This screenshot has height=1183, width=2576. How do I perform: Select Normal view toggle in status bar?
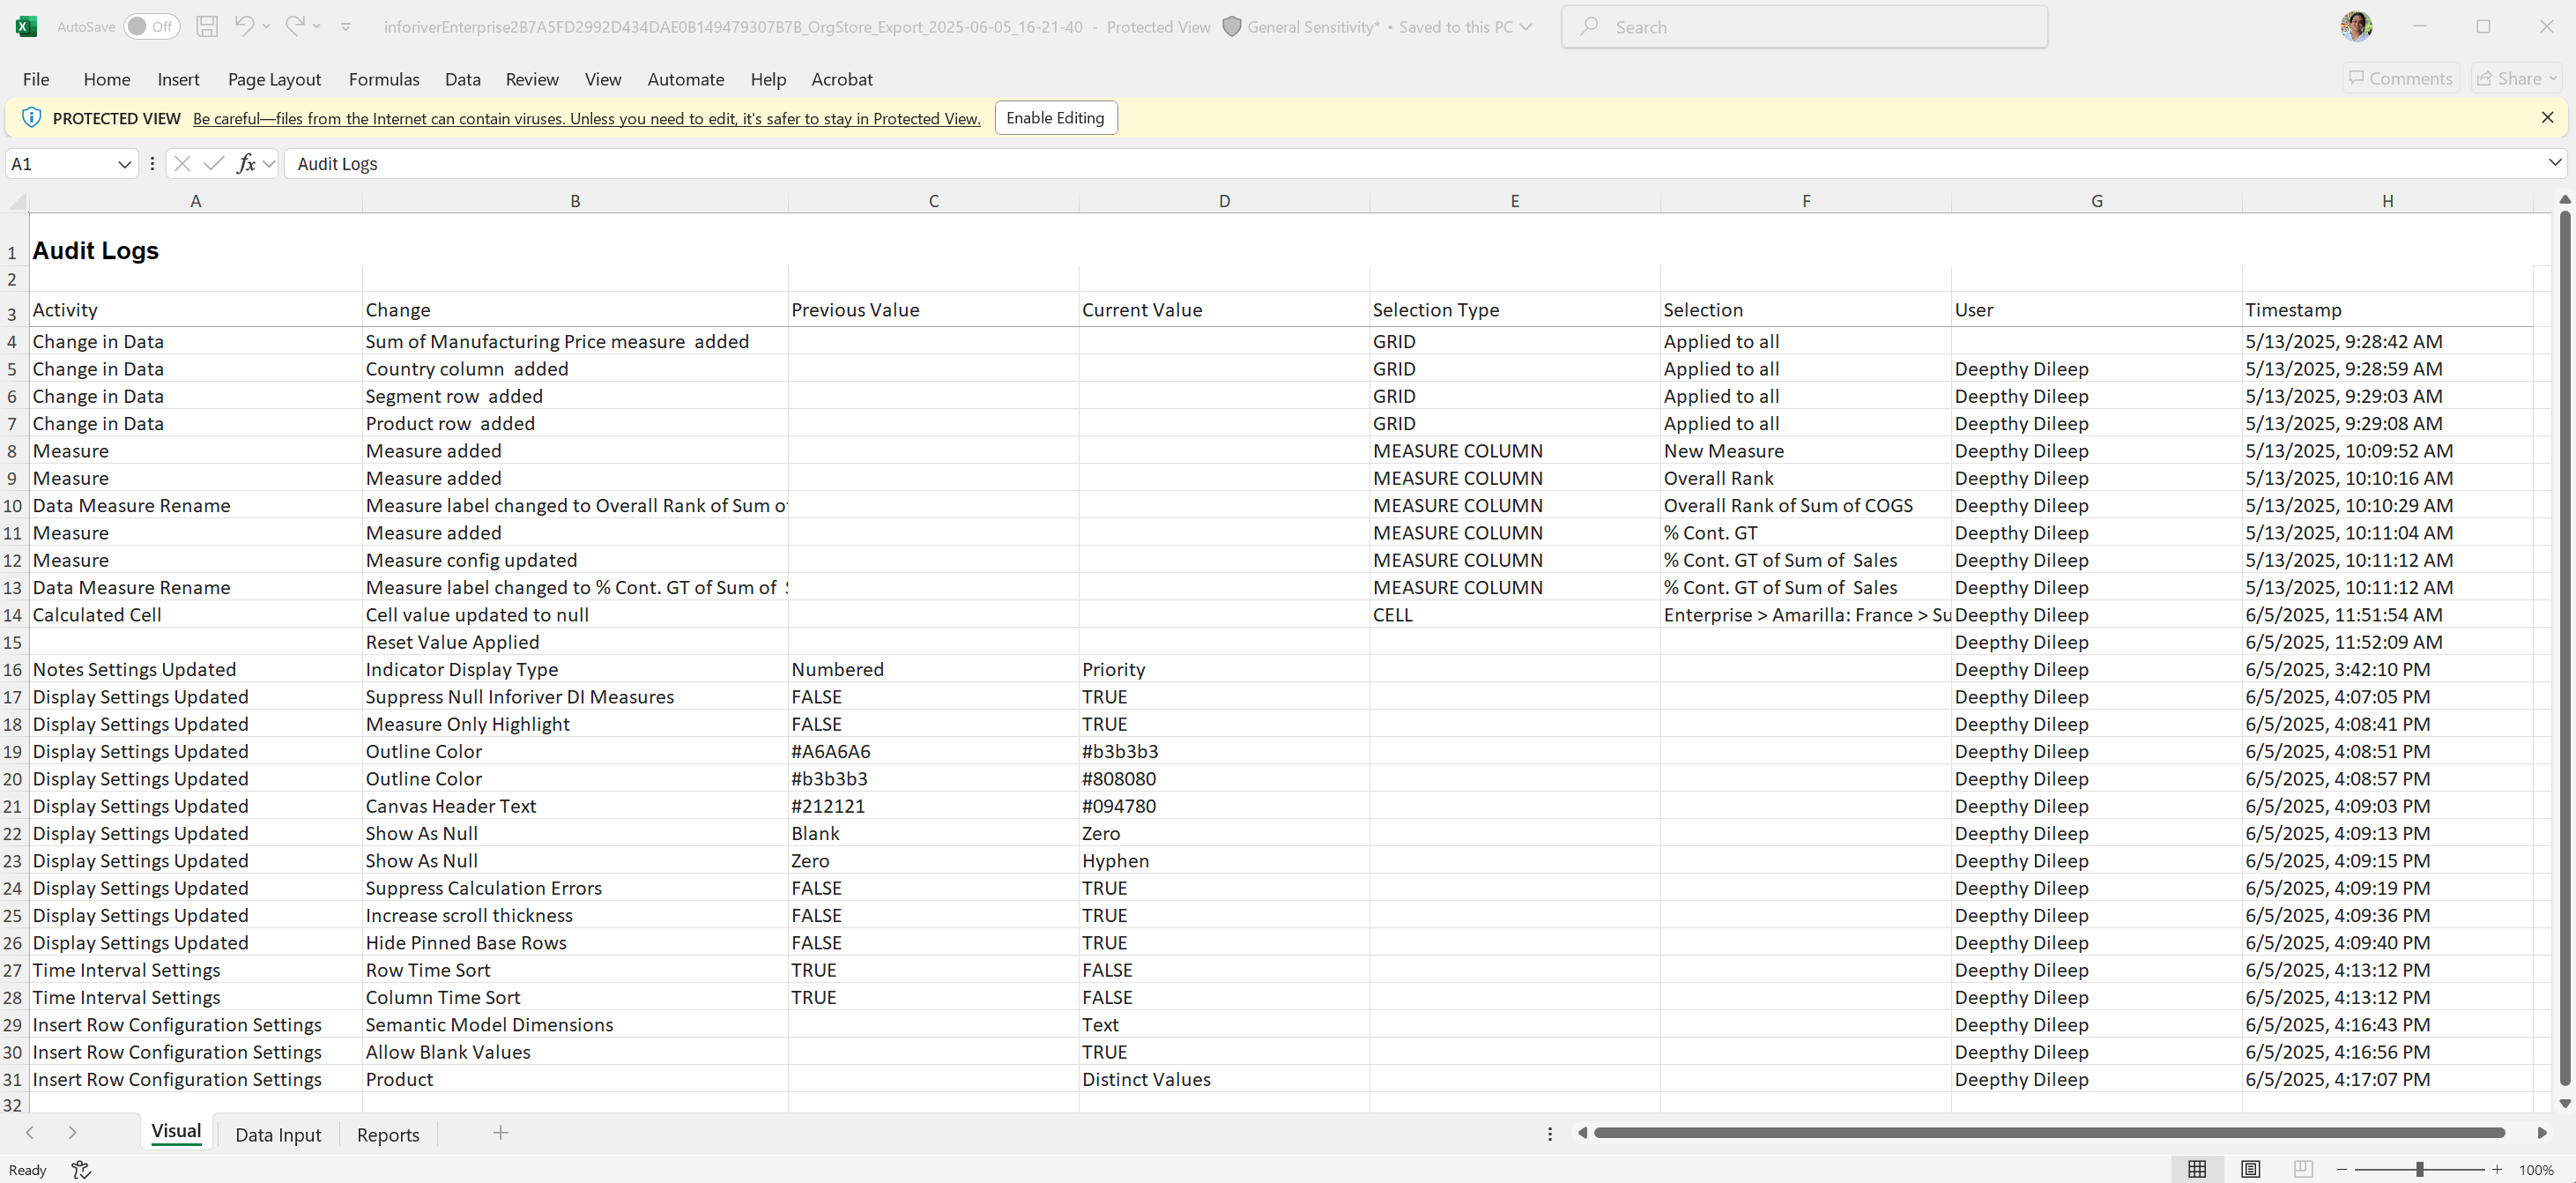point(2197,1169)
